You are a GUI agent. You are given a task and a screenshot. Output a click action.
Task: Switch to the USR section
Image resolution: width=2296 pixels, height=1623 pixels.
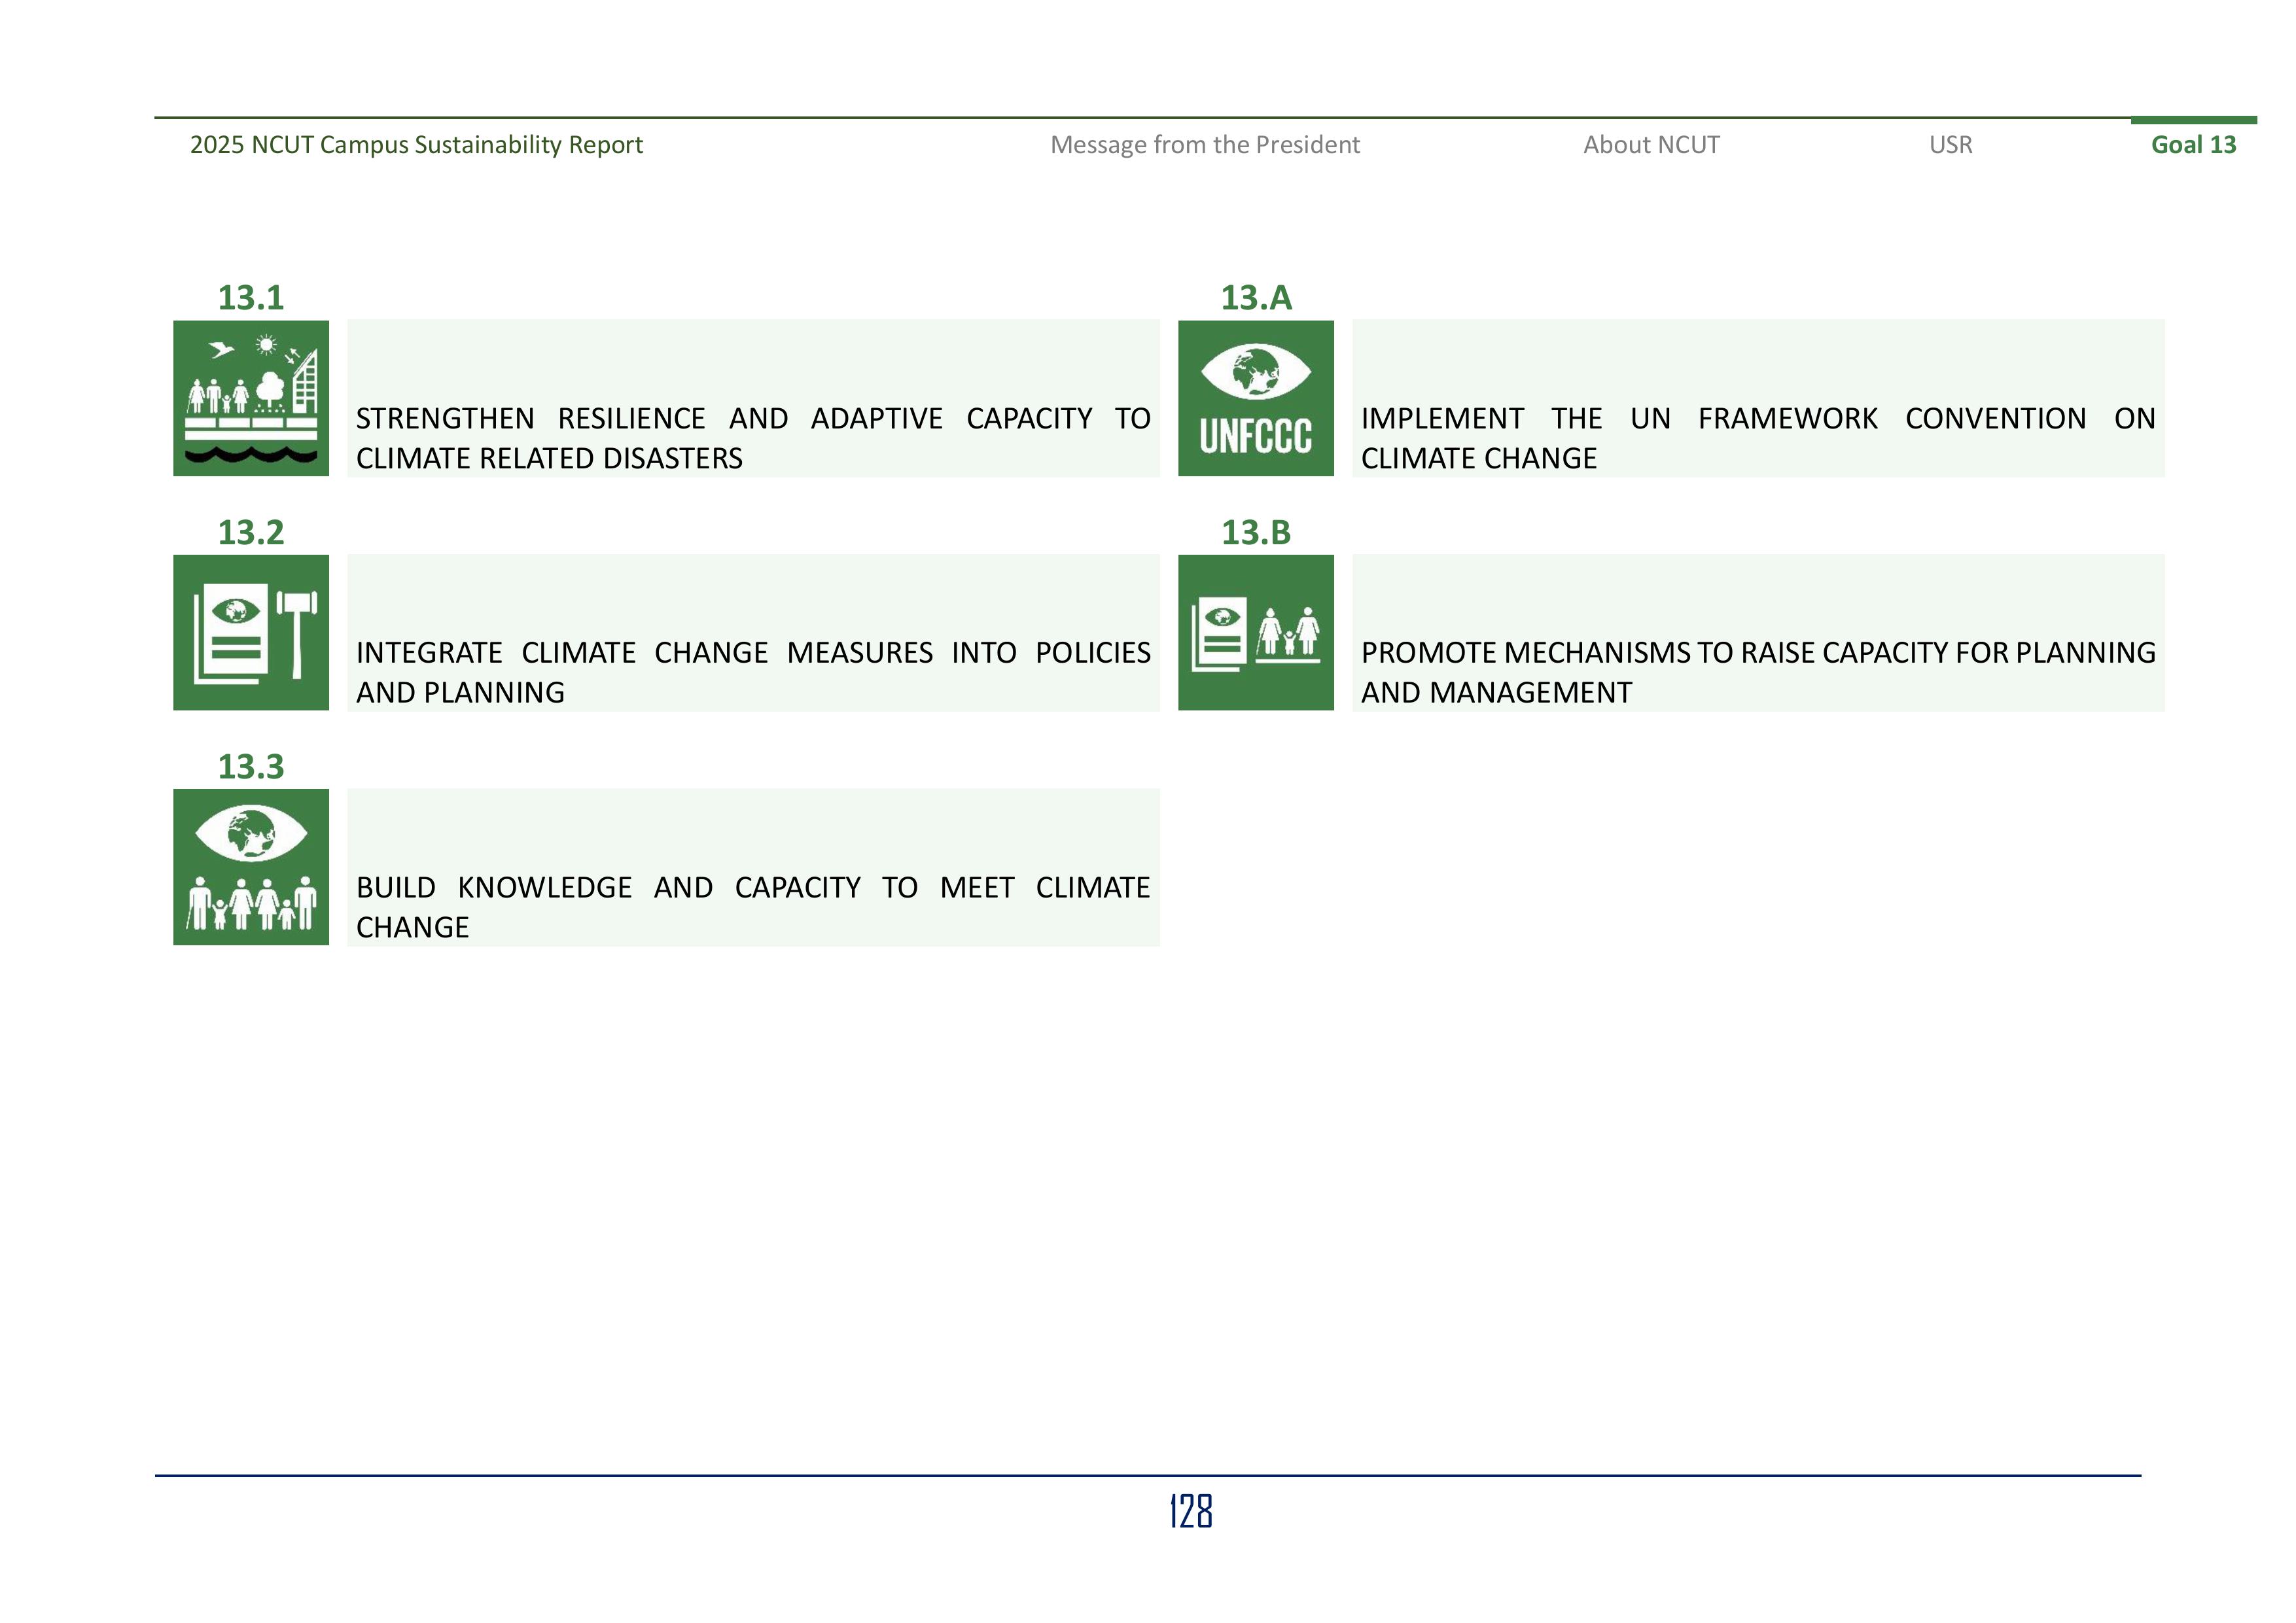[x=1950, y=146]
